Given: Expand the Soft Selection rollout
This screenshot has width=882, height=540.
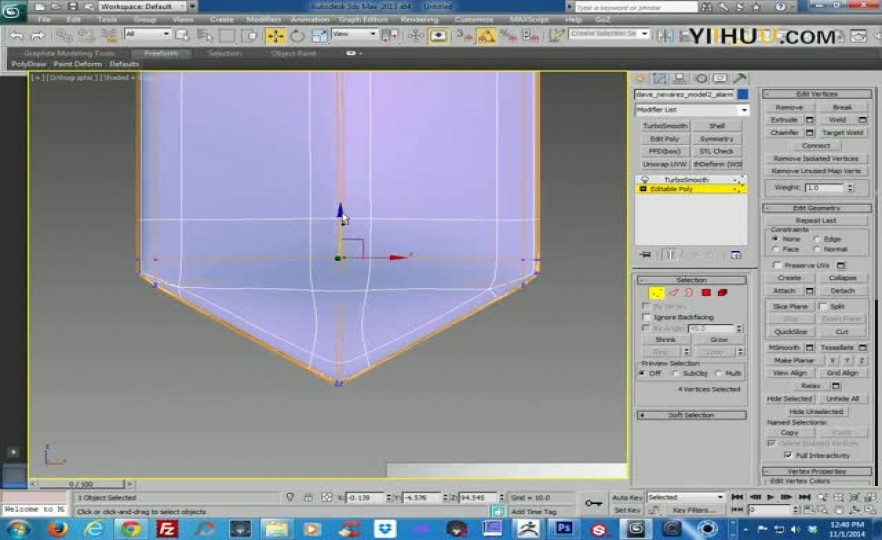Looking at the screenshot, I should coord(691,415).
